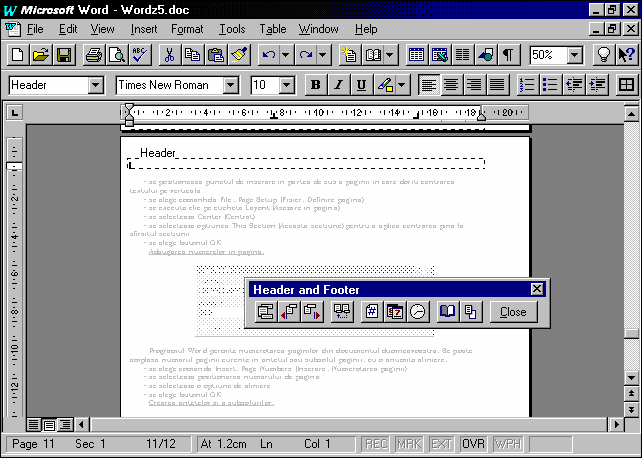642x458 pixels.
Task: Cut the selection with the scissors icon
Action: (x=170, y=55)
